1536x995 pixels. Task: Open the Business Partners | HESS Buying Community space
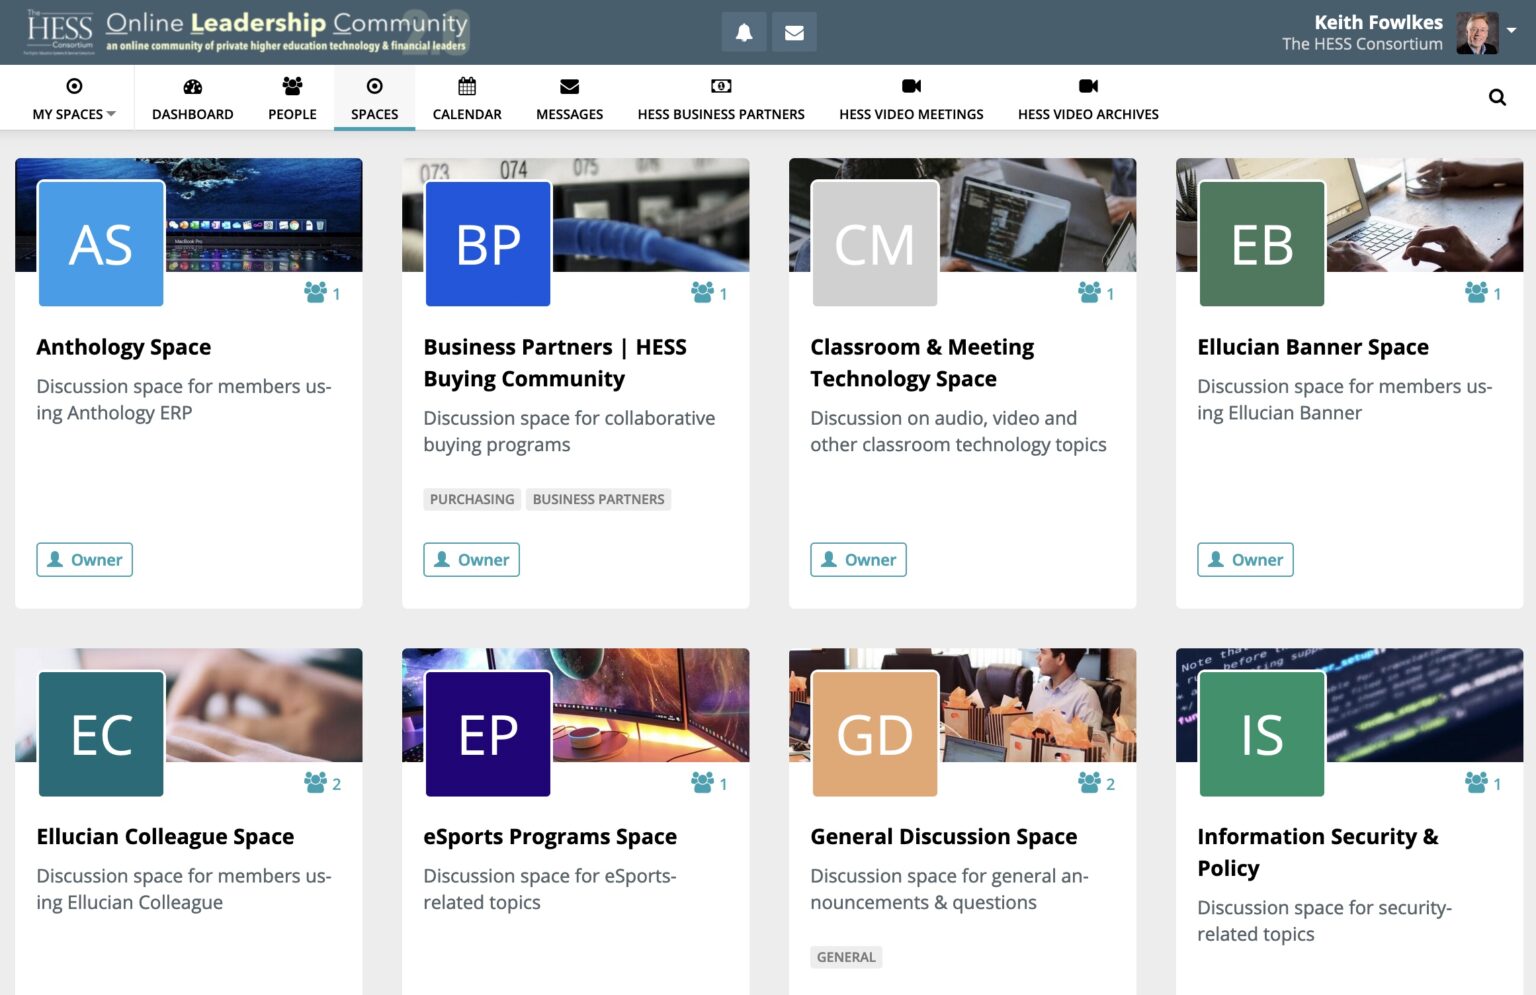point(555,362)
